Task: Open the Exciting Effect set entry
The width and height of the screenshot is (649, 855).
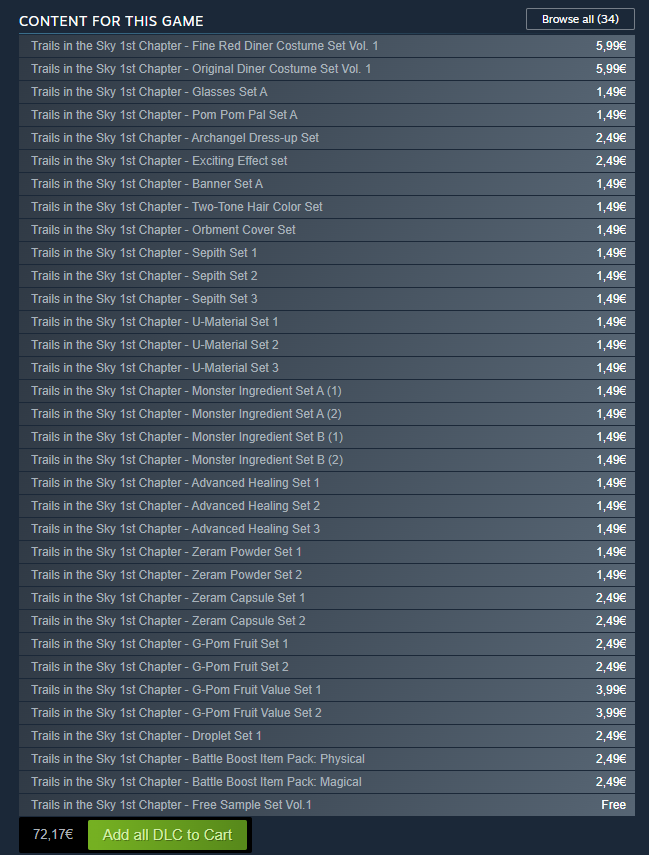Action: click(327, 161)
